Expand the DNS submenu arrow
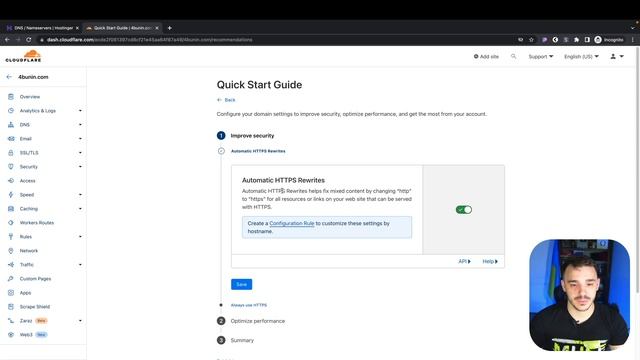The height and width of the screenshot is (360, 640). [x=80, y=124]
